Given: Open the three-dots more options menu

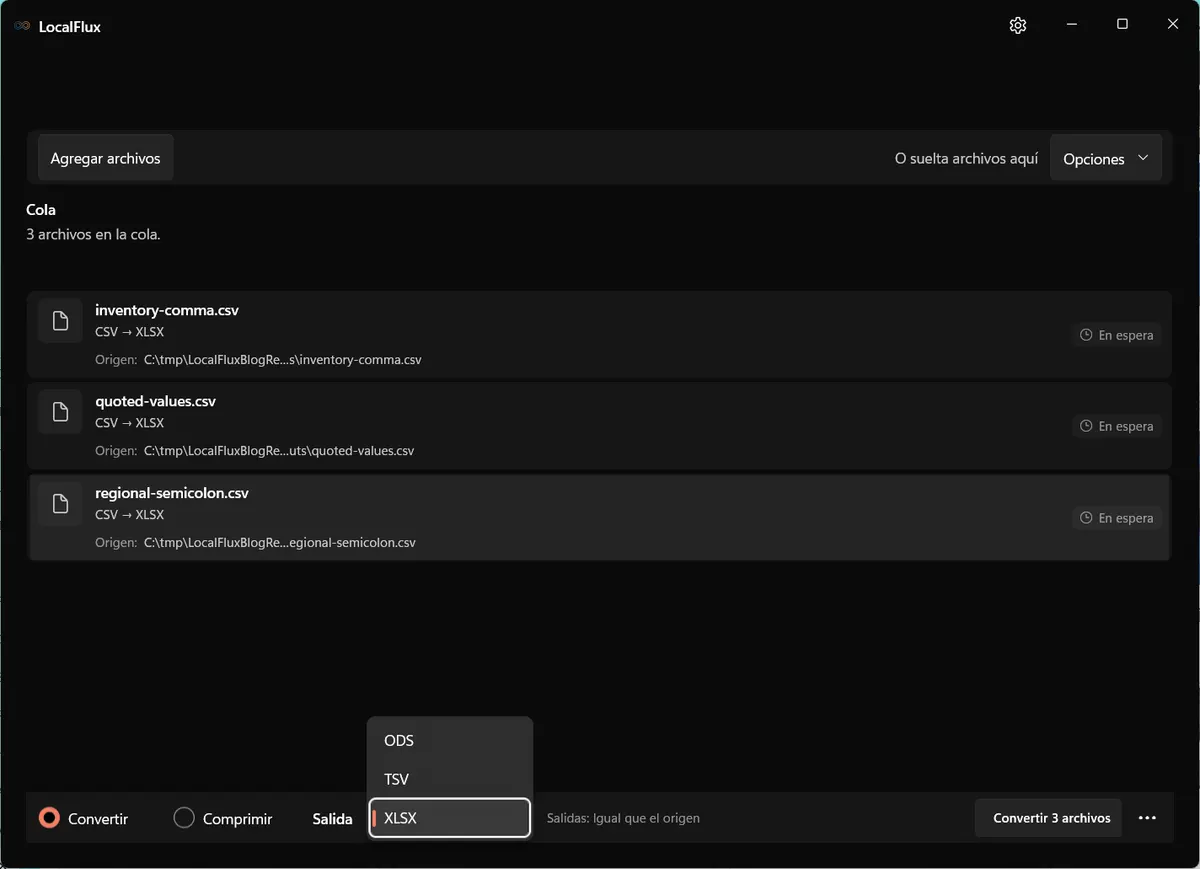Looking at the screenshot, I should pyautogui.click(x=1147, y=818).
